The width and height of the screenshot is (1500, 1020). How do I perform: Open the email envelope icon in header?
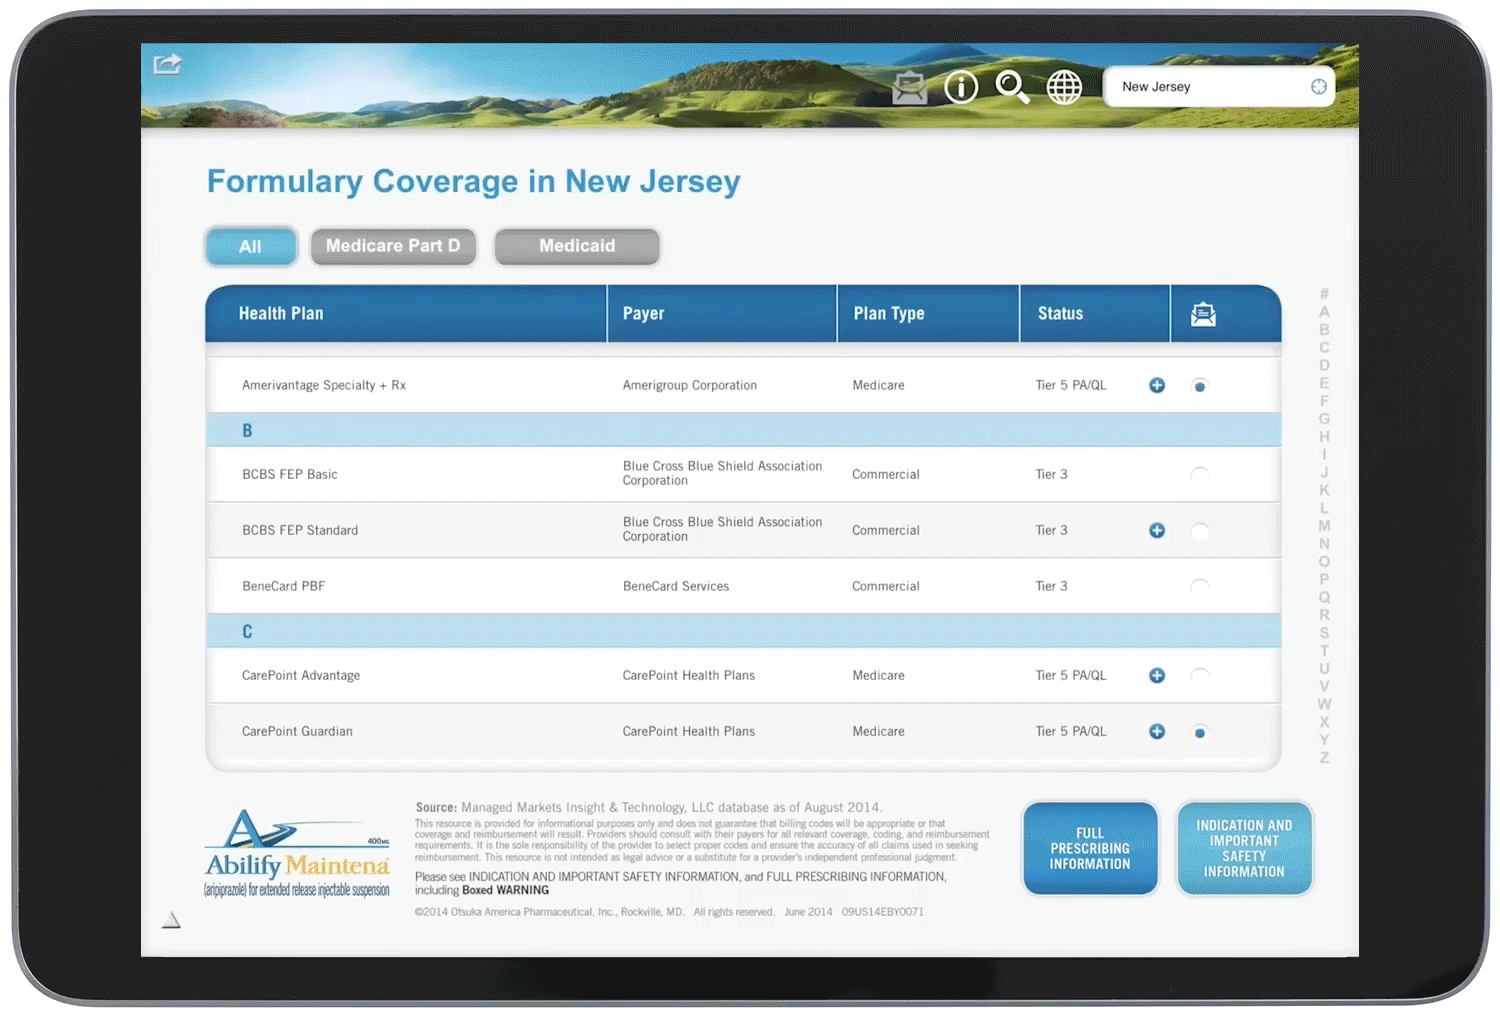point(909,88)
